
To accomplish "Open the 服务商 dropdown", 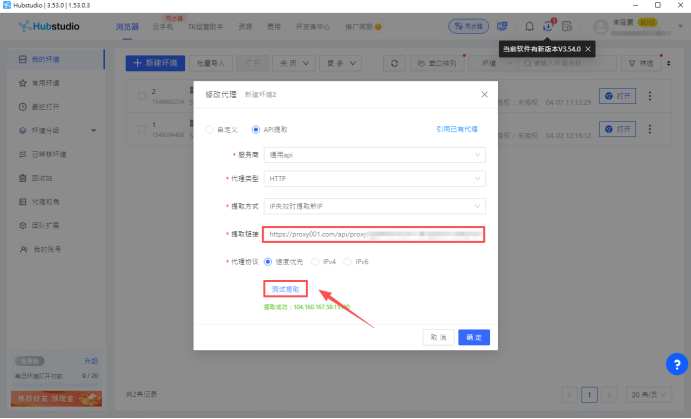I will tap(375, 155).
